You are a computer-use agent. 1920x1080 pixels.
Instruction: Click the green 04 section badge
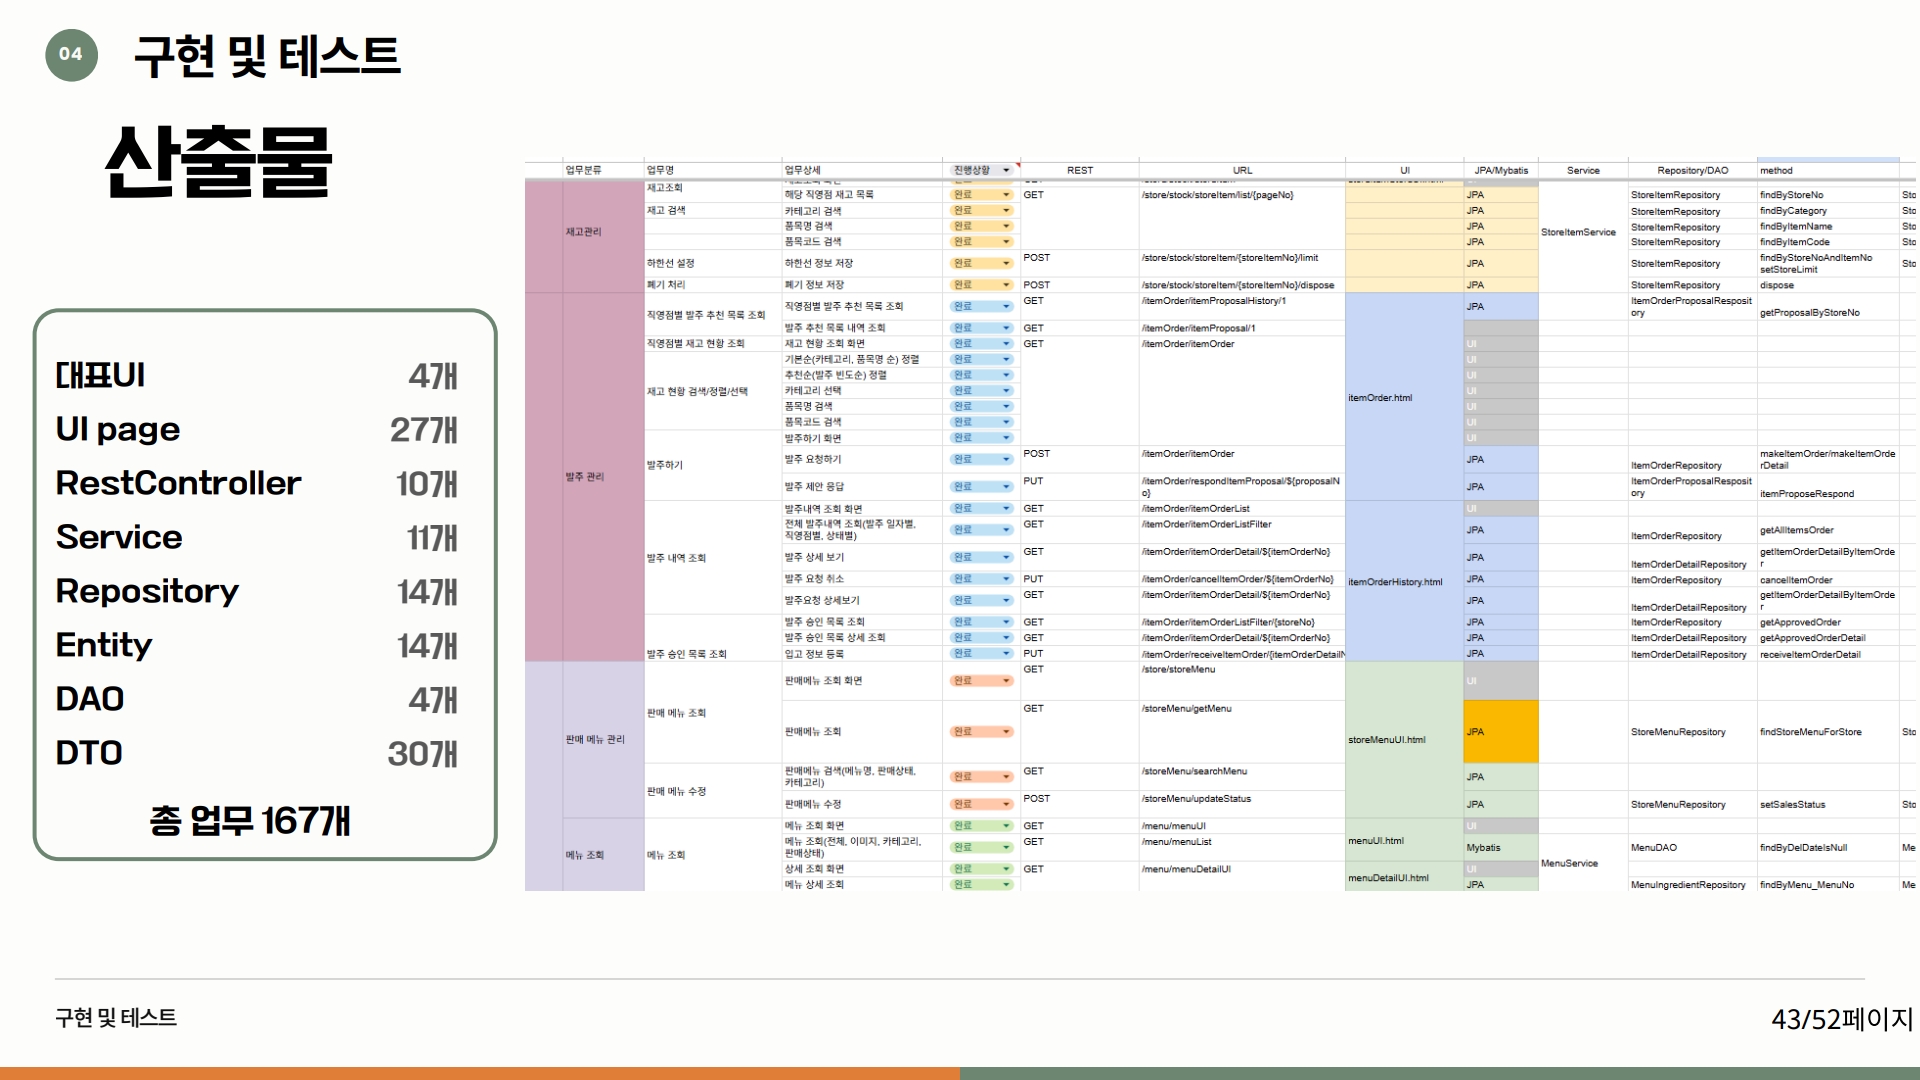pyautogui.click(x=71, y=54)
